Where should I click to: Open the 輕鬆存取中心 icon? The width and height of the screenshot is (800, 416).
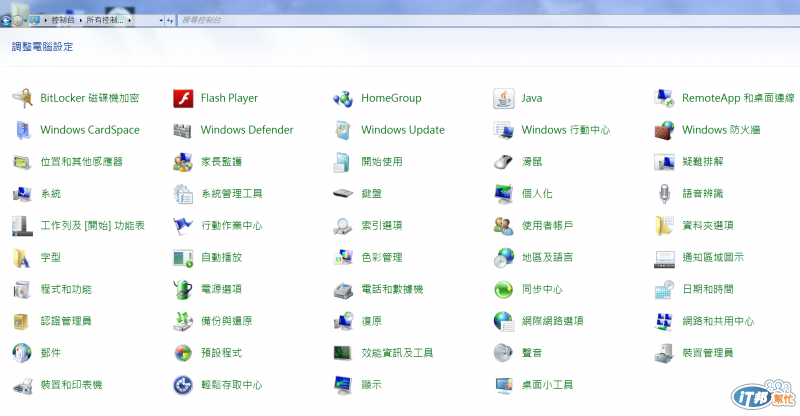coord(183,385)
